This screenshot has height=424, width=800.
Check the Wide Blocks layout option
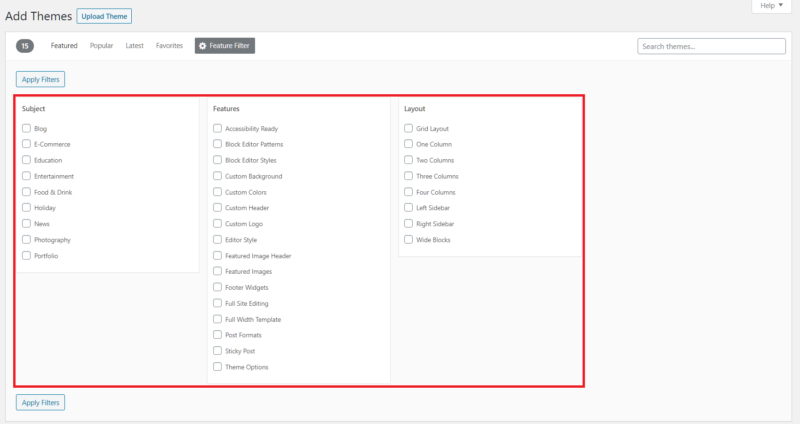(x=408, y=239)
